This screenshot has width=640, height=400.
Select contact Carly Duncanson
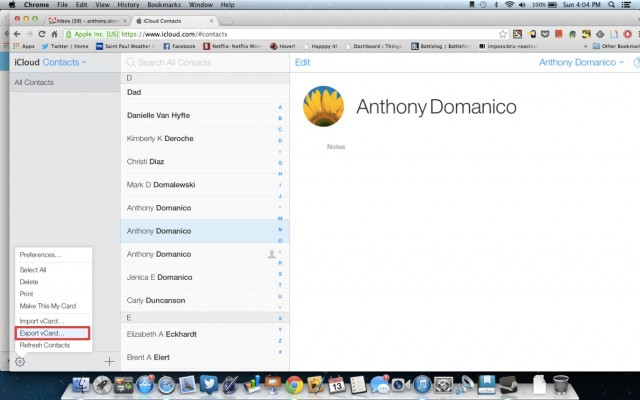[x=205, y=300]
